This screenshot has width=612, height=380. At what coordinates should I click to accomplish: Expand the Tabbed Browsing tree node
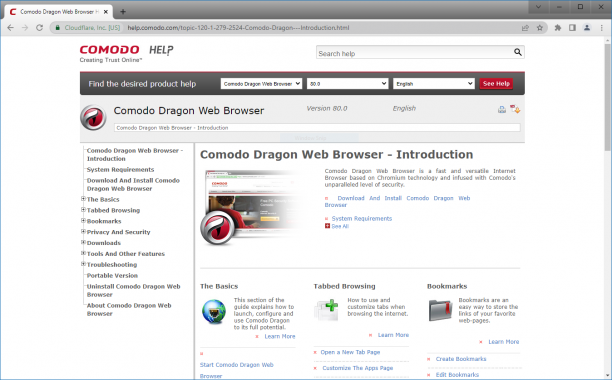(83, 210)
